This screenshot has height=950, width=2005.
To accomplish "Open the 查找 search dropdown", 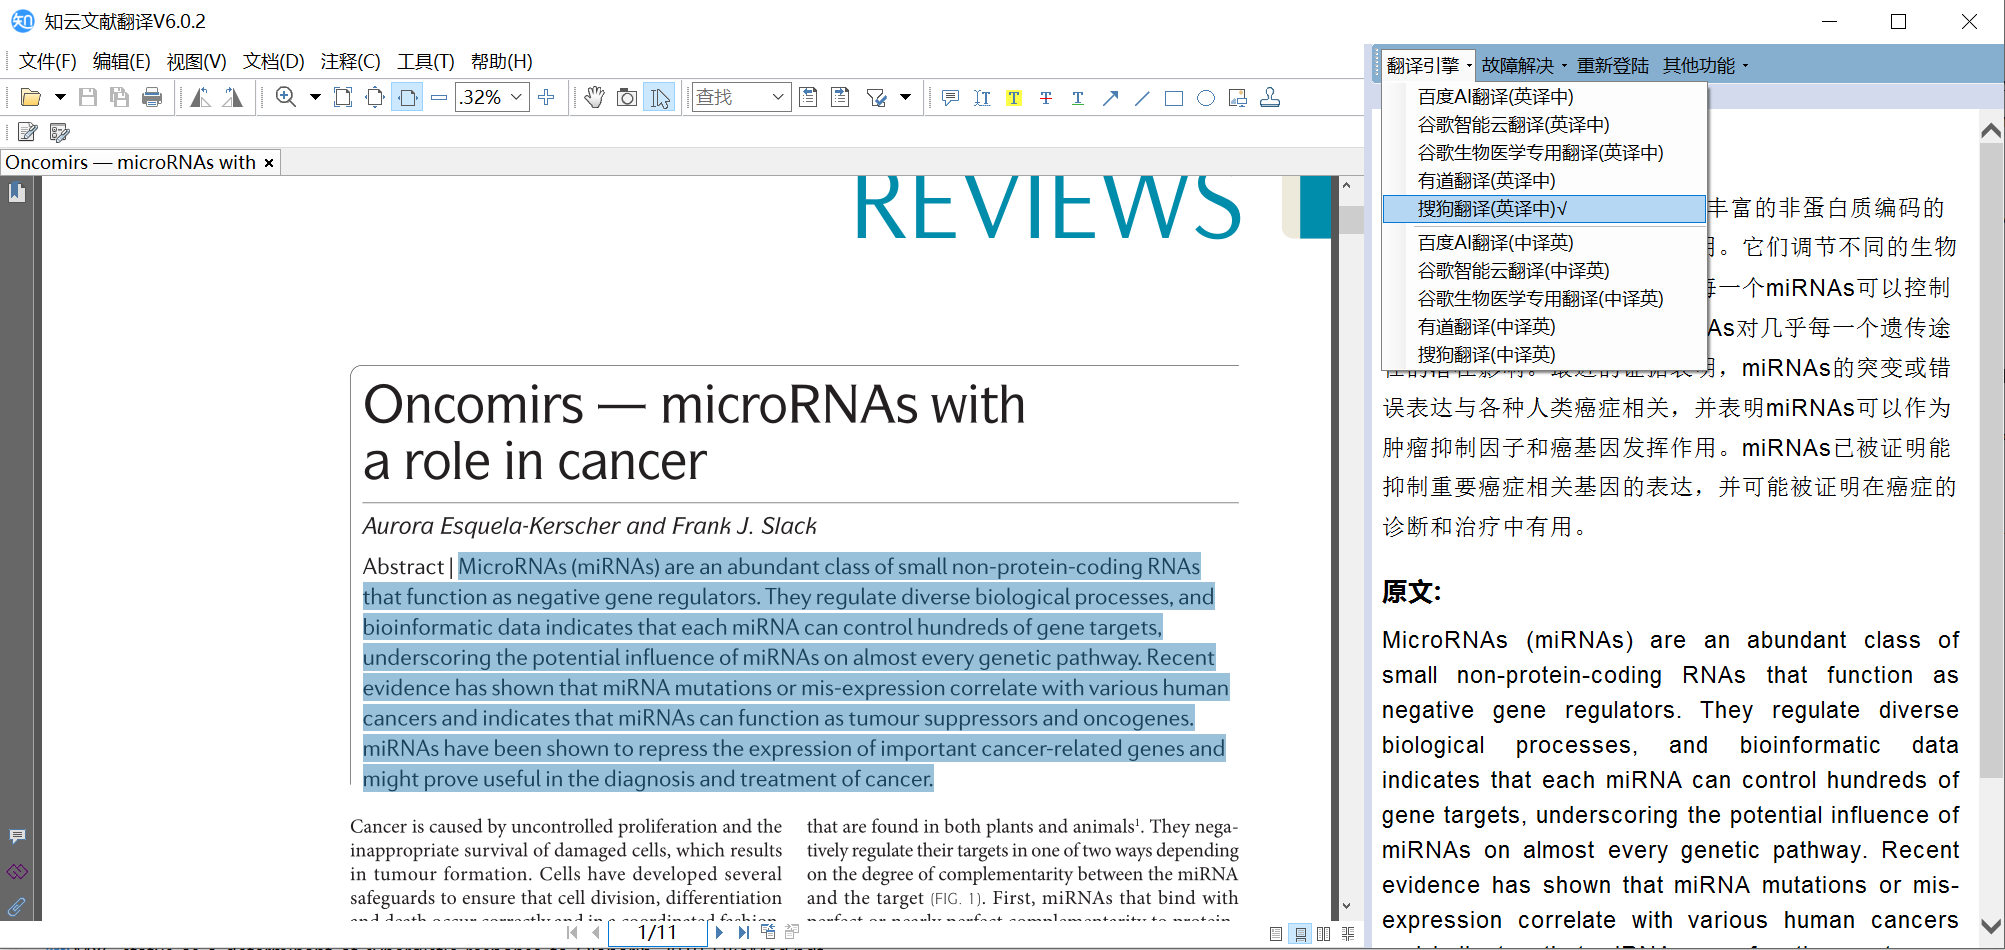I will 778,97.
